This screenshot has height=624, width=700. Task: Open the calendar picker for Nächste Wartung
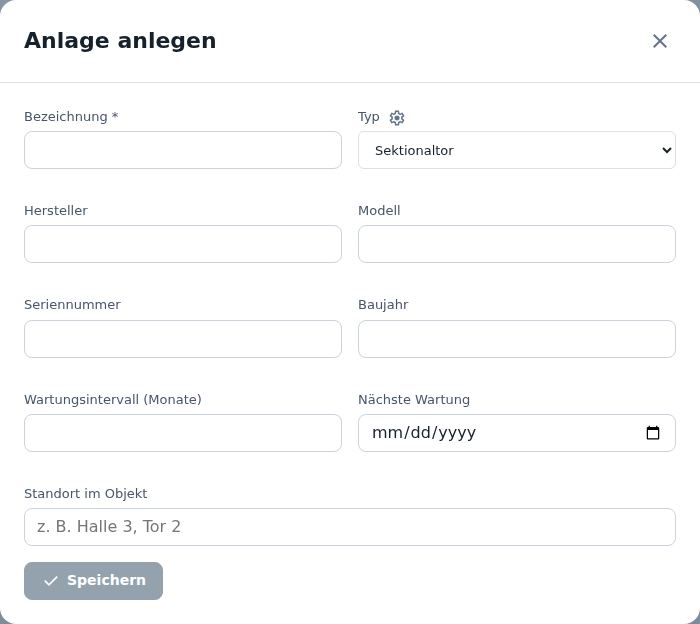coord(653,433)
